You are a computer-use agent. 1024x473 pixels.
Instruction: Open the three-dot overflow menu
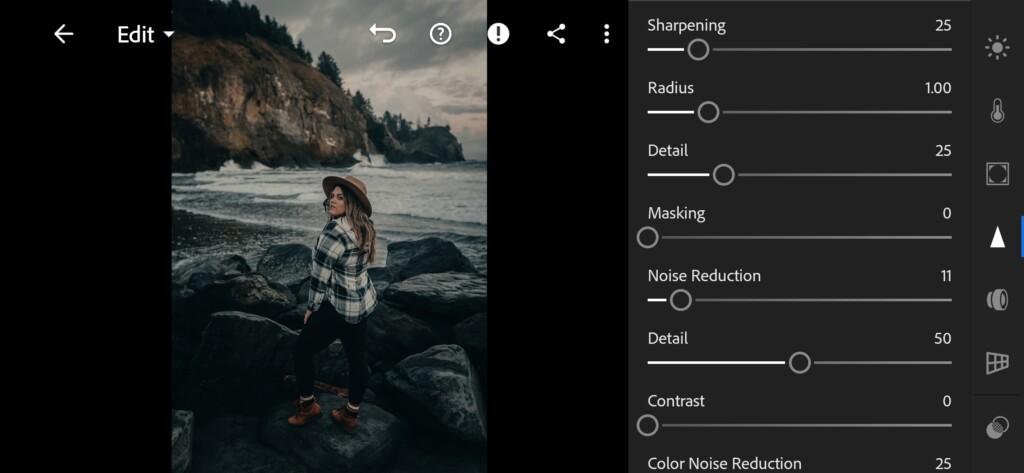coord(607,34)
